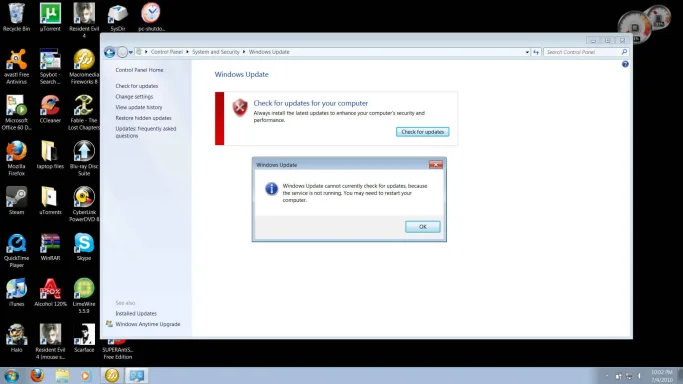Screen dimensions: 683x384
Task: Open the Resident Evil 4 desktop shortcut
Action: click(84, 20)
